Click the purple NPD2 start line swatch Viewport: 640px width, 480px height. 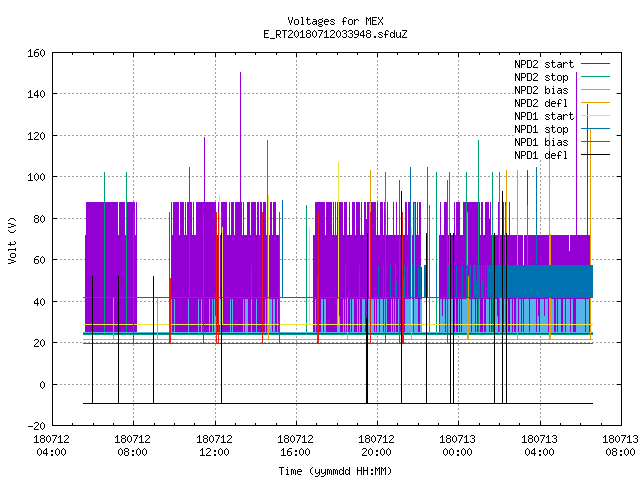tap(596, 64)
